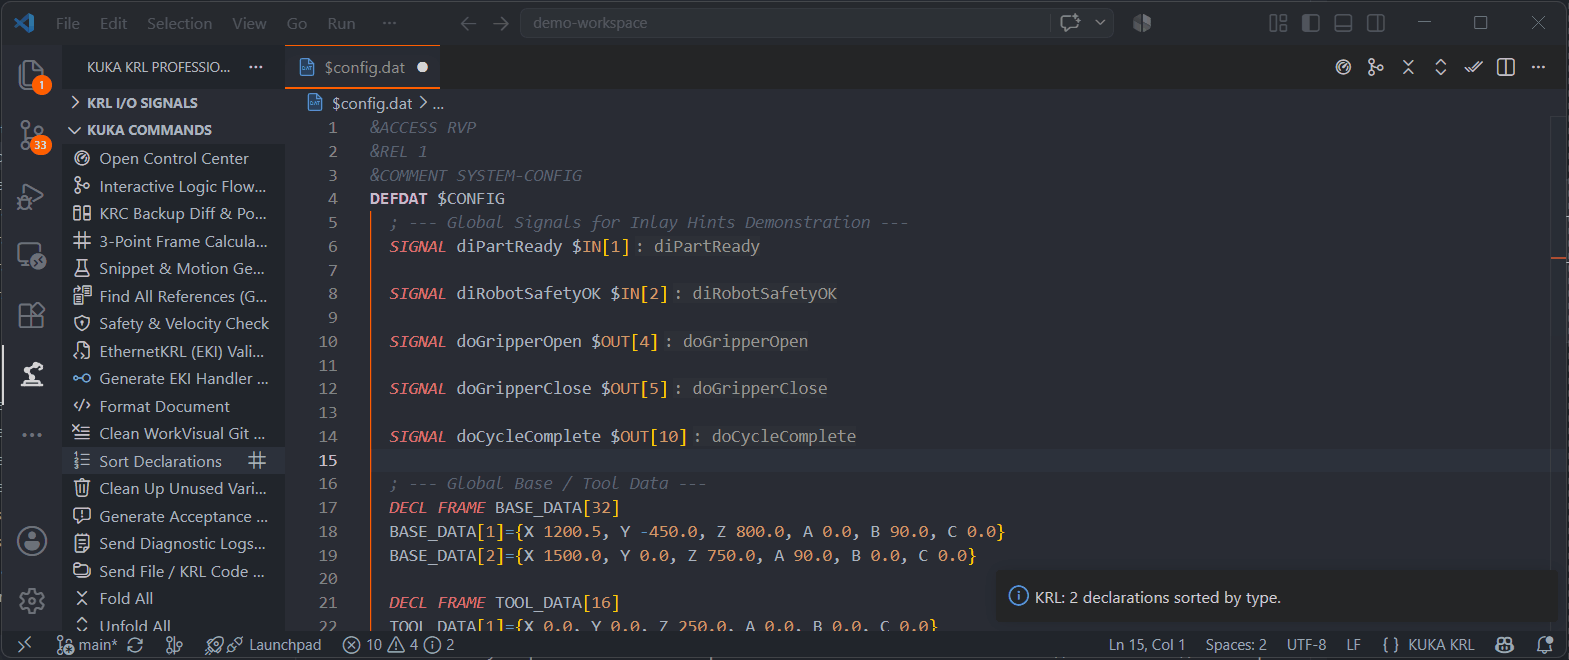This screenshot has height=660, width=1569.
Task: Toggle the bottom panel visibility
Action: 1344,23
